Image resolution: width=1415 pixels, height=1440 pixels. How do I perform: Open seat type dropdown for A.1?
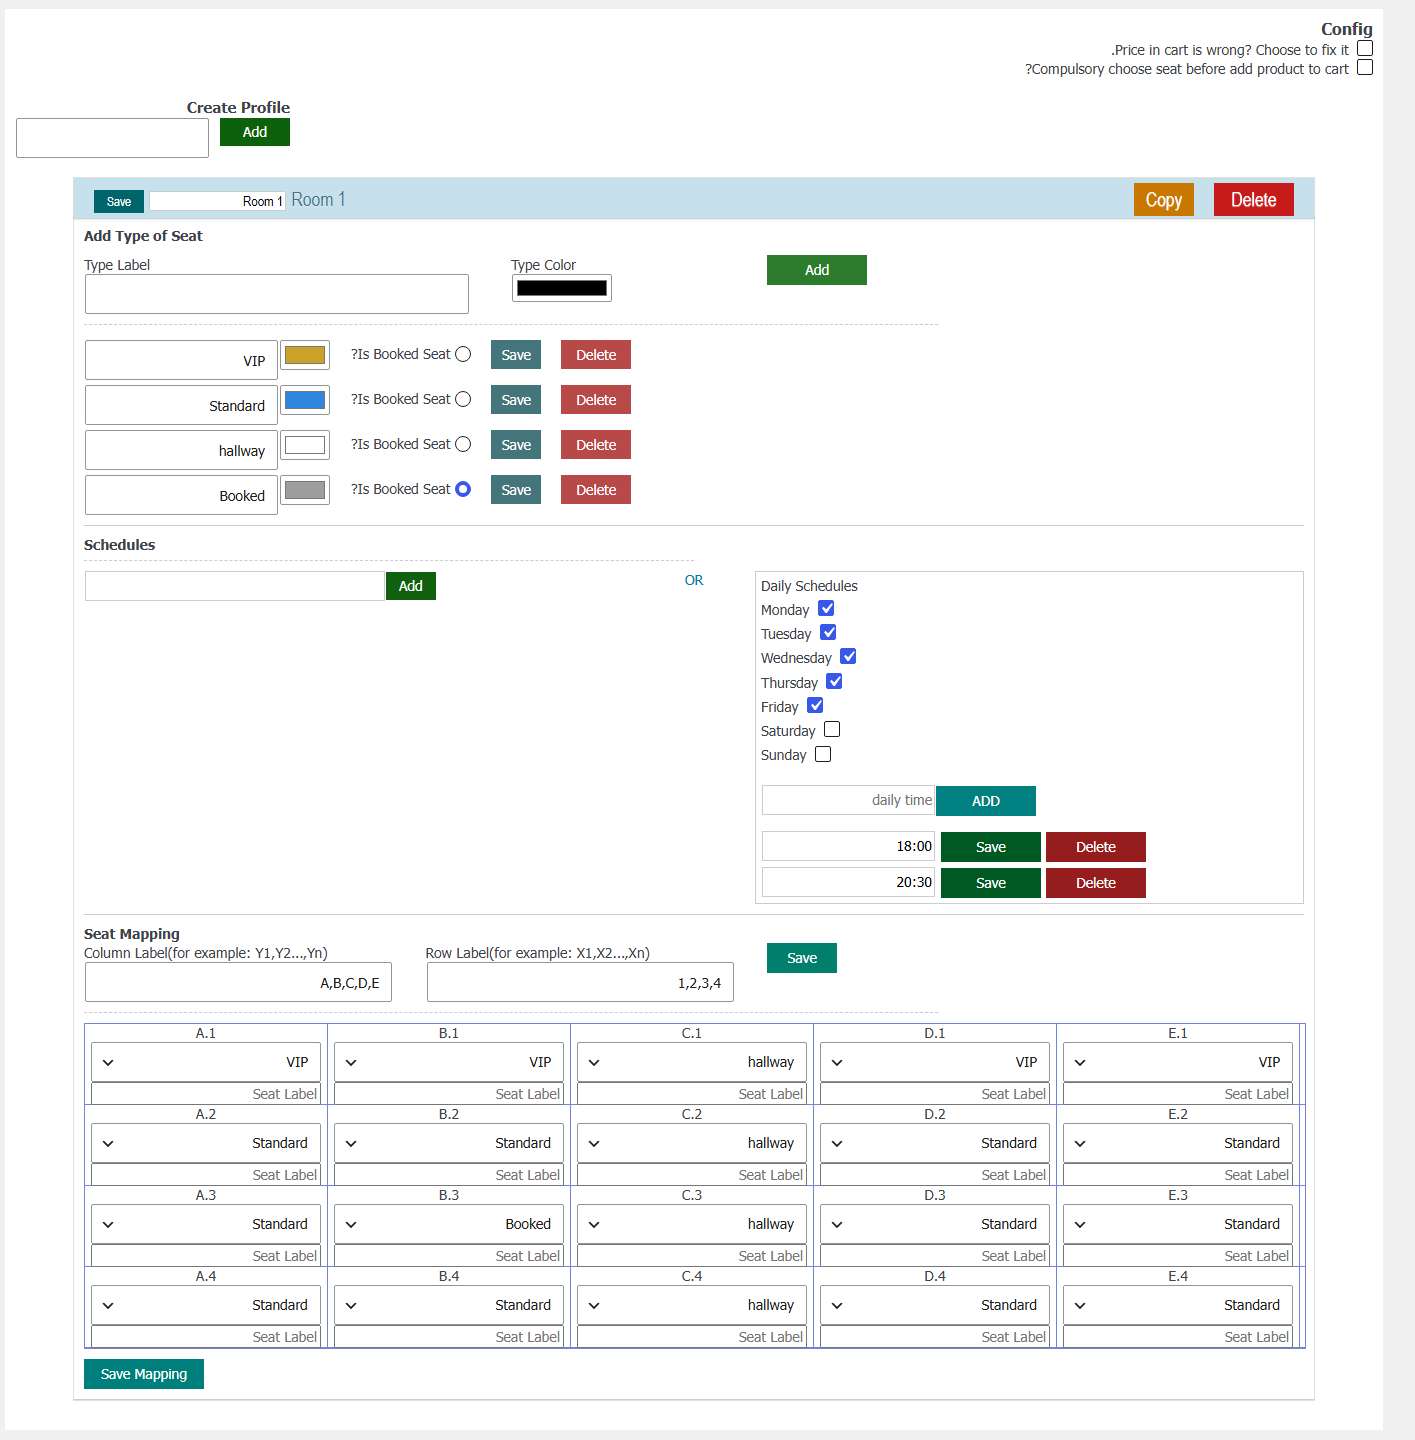[x=206, y=1062]
